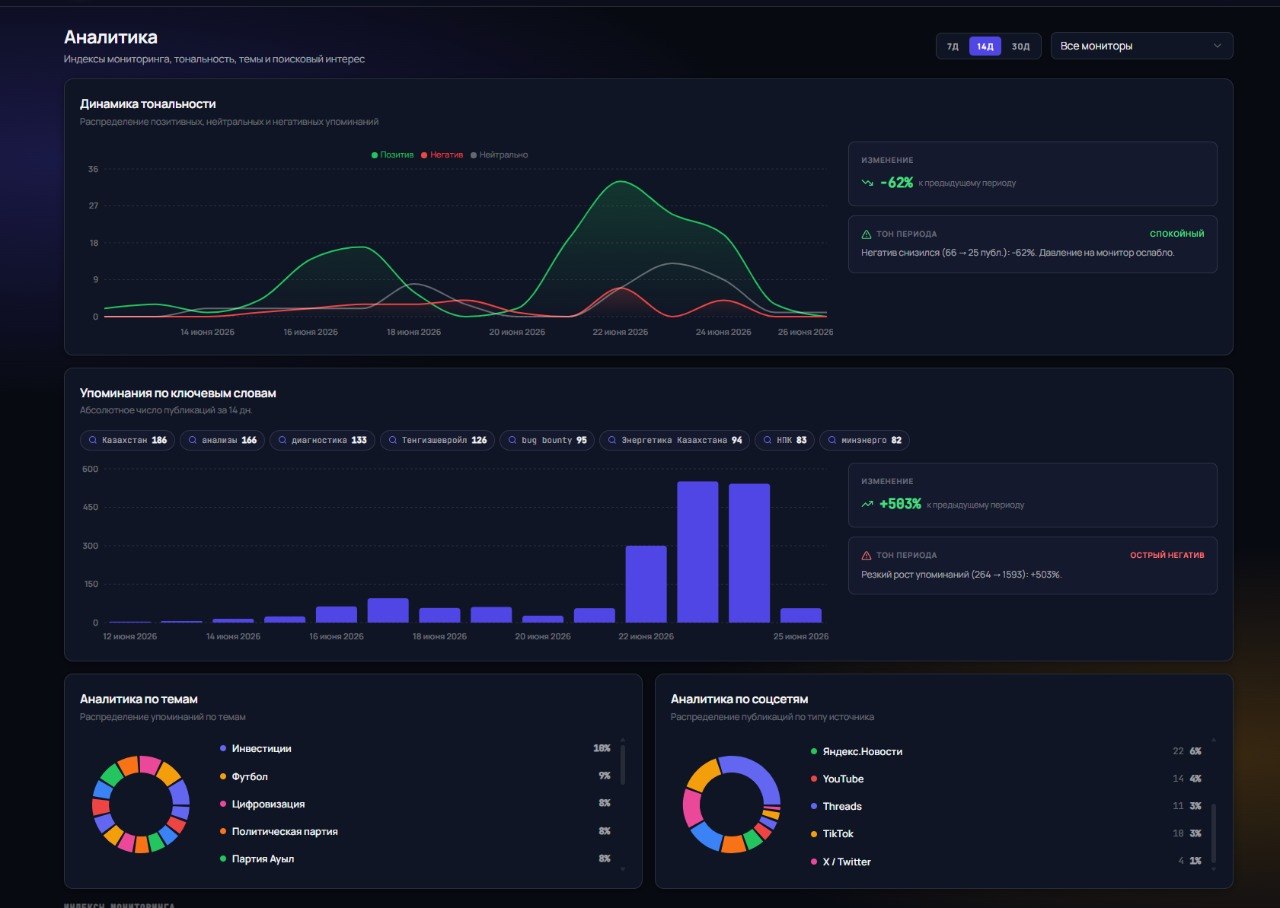Viewport: 1280px width, 908px height.
Task: Click the ОСТРЫЙ НЕГАТИВ status label
Action: (1167, 555)
